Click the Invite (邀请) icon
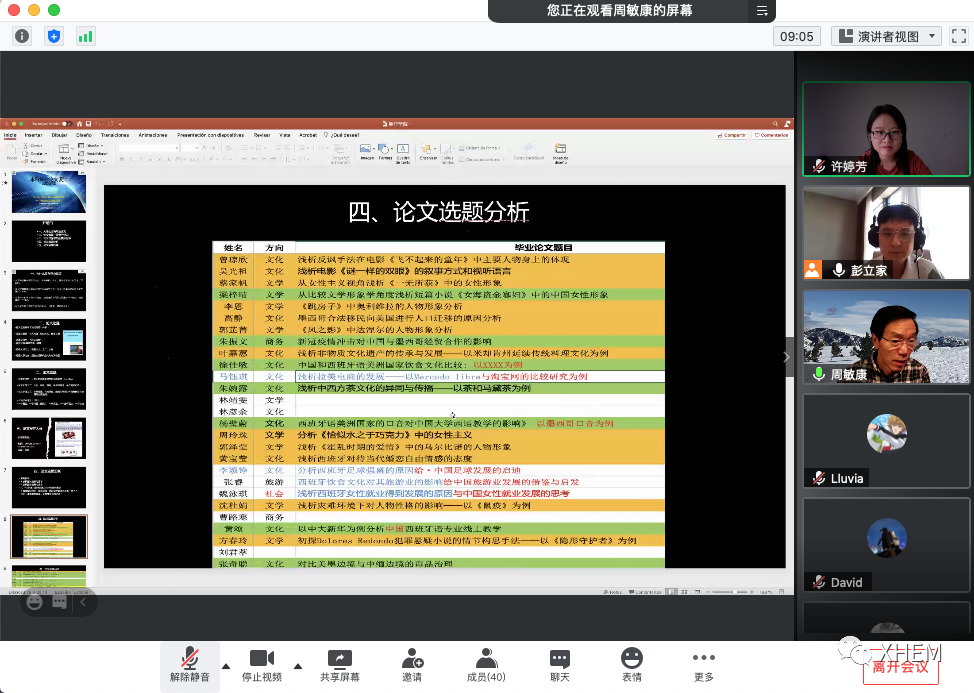974x693 pixels. point(412,665)
